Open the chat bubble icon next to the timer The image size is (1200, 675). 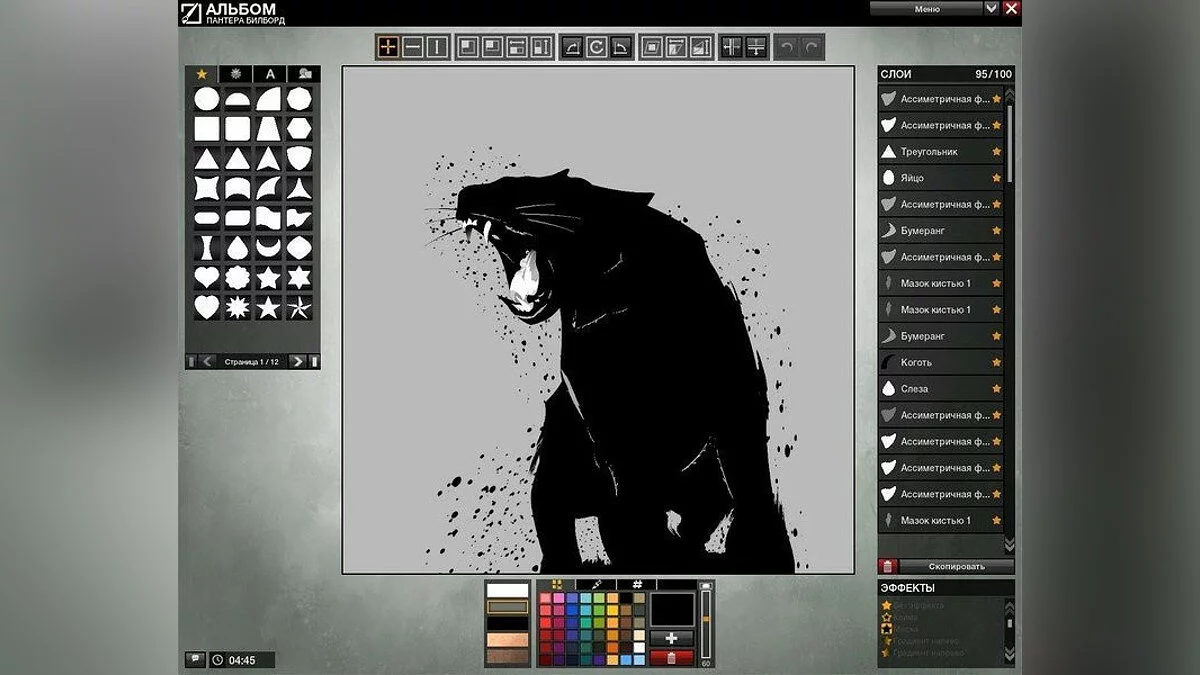195,660
